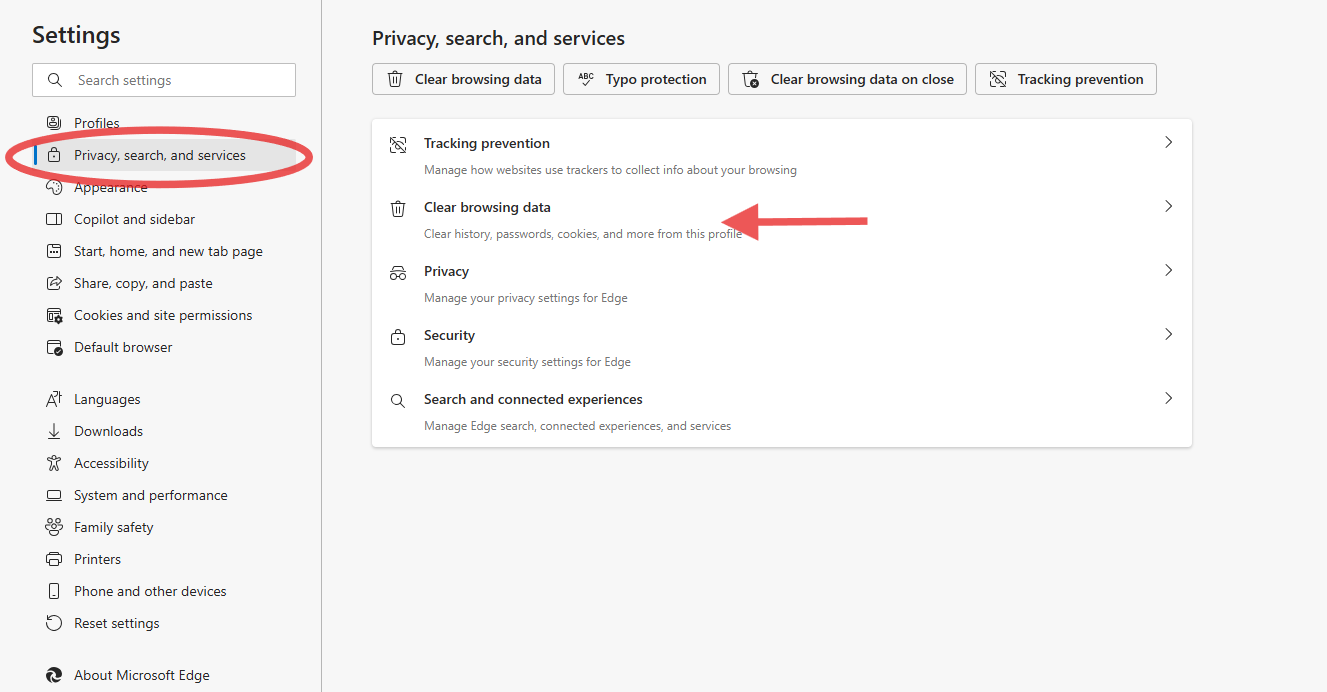
Task: Go to System and performance section
Action: pyautogui.click(x=151, y=495)
